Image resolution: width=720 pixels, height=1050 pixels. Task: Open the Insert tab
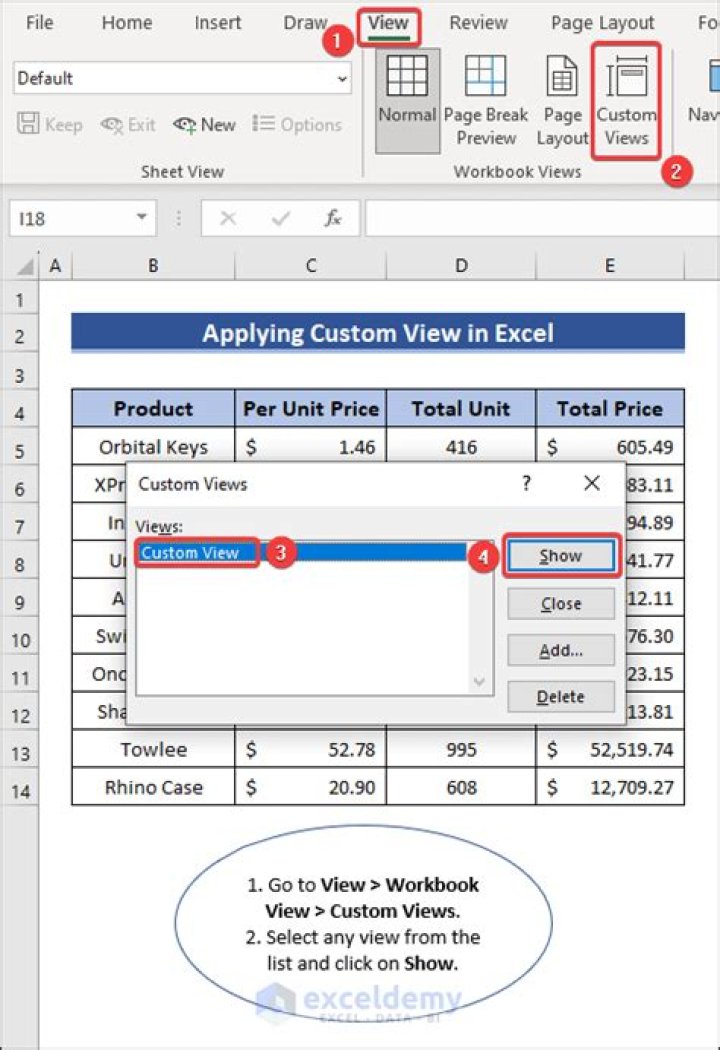click(218, 22)
